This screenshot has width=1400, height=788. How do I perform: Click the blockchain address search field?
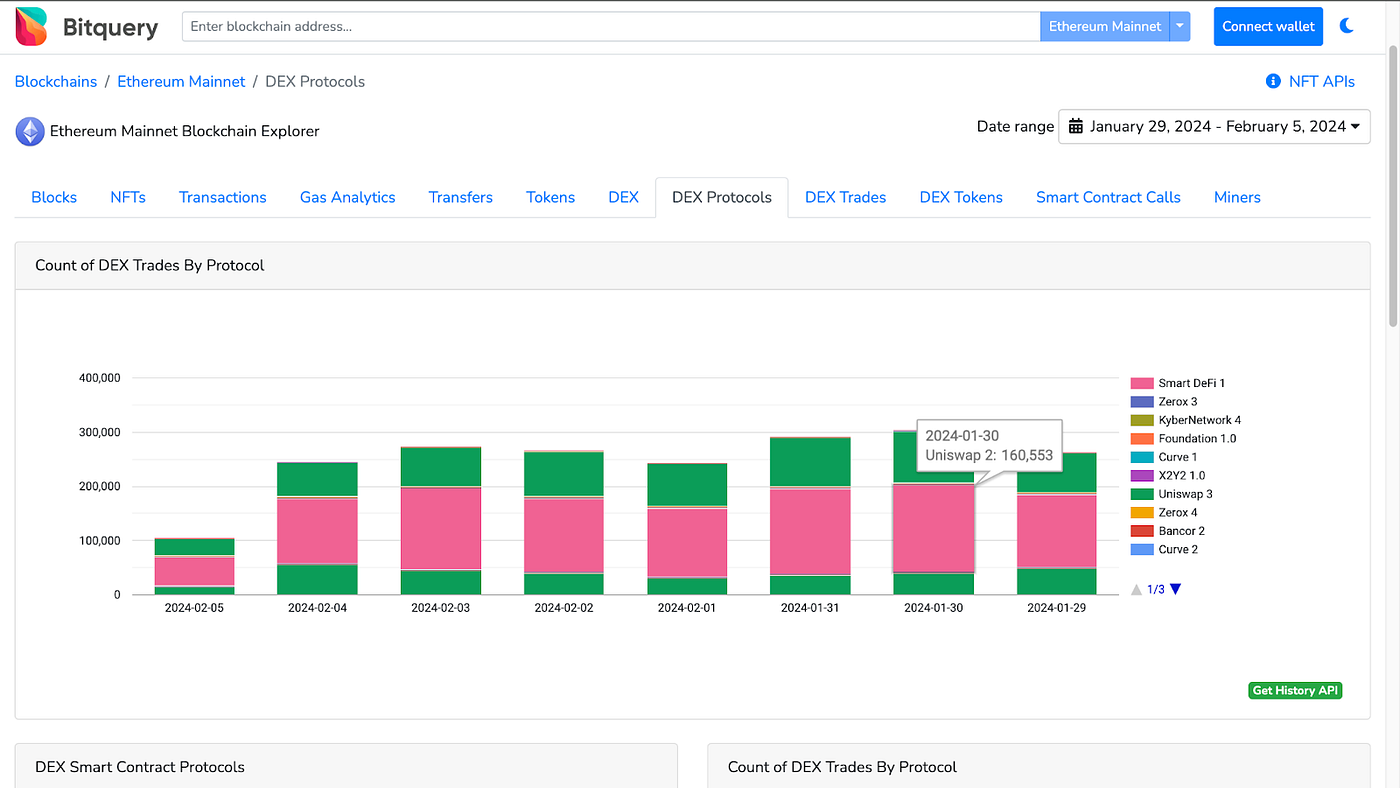point(610,26)
